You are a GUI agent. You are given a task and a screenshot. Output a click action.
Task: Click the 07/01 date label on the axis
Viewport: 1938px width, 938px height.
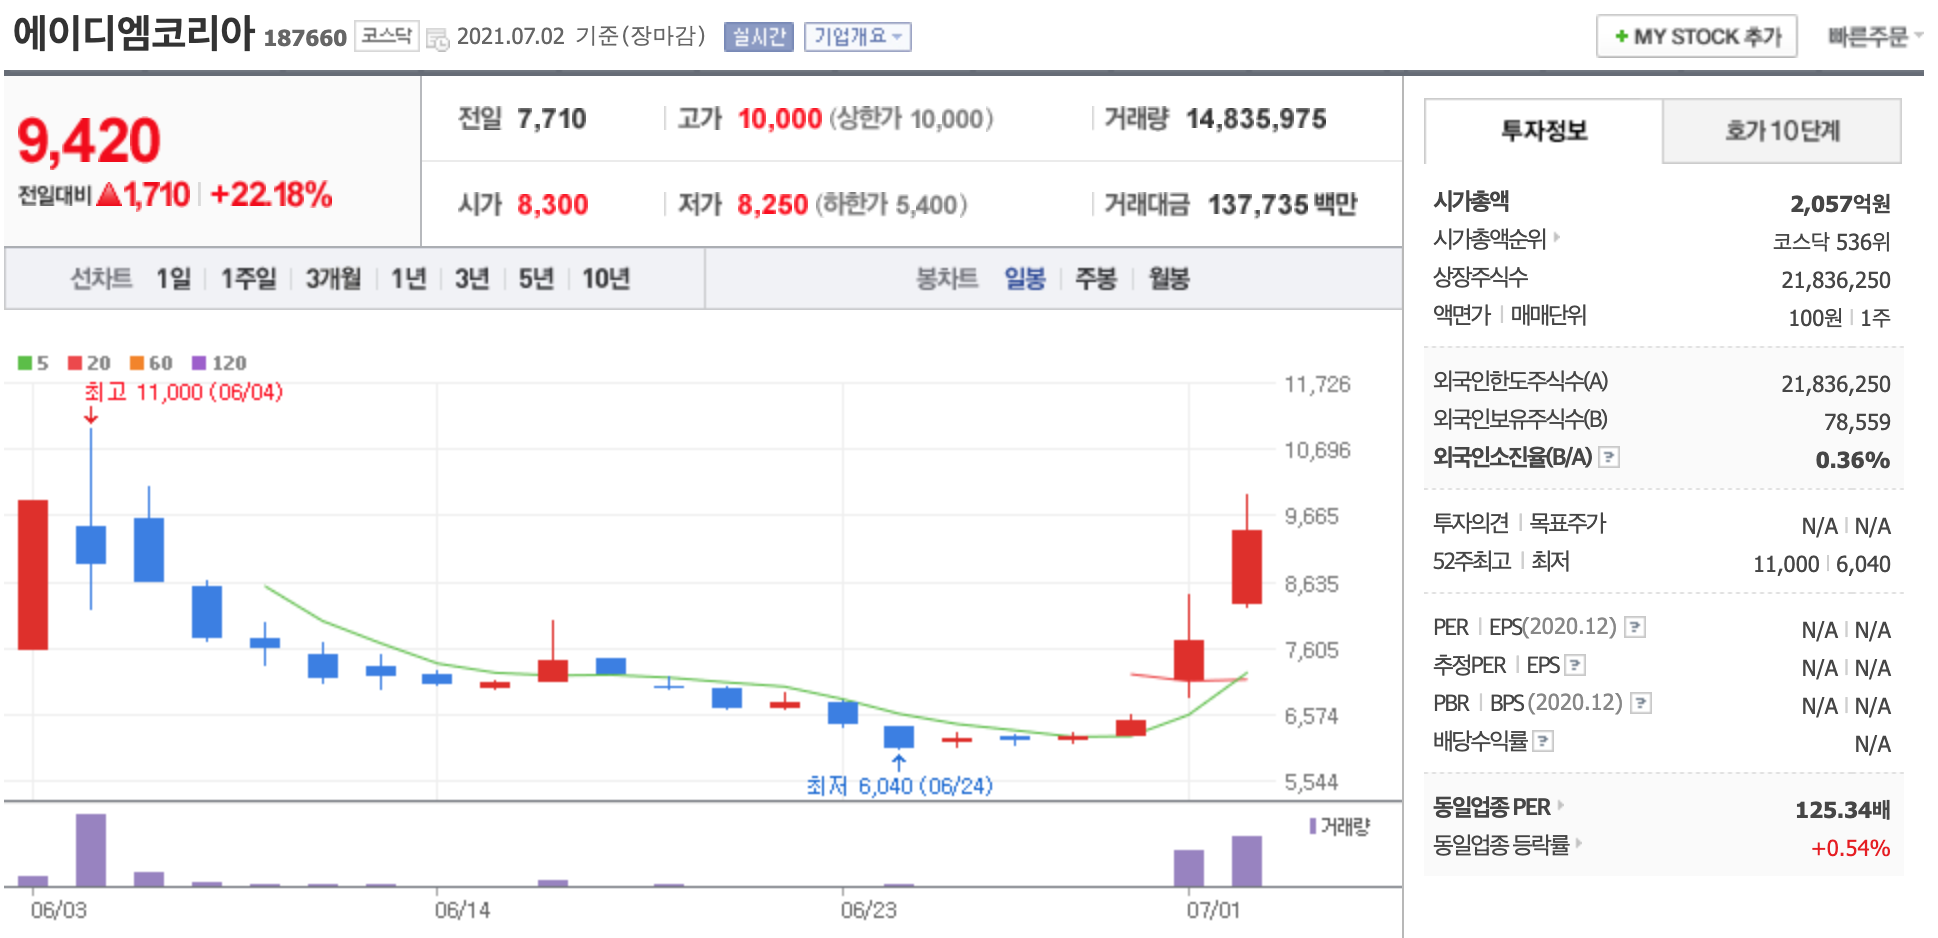[1213, 910]
